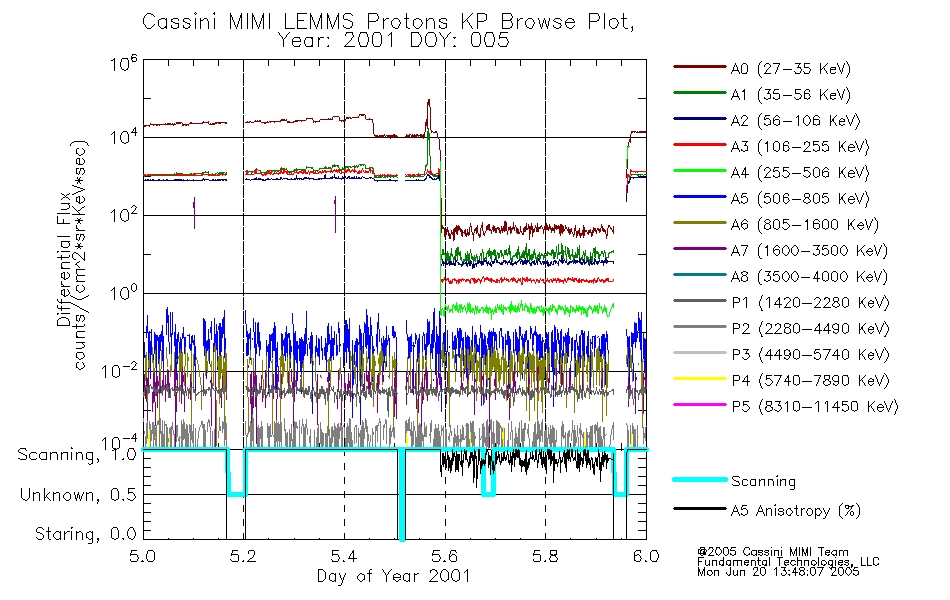Click the Unknown, 0.5 axis label
The width and height of the screenshot is (950, 600).
pos(79,495)
